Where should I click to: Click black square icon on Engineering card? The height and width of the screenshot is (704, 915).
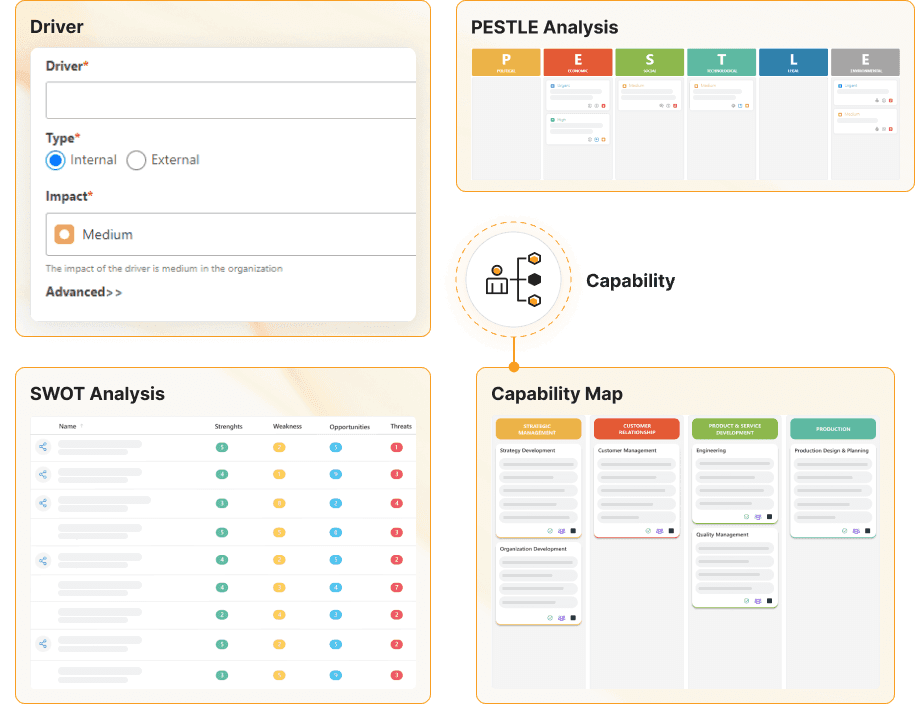[x=769, y=517]
